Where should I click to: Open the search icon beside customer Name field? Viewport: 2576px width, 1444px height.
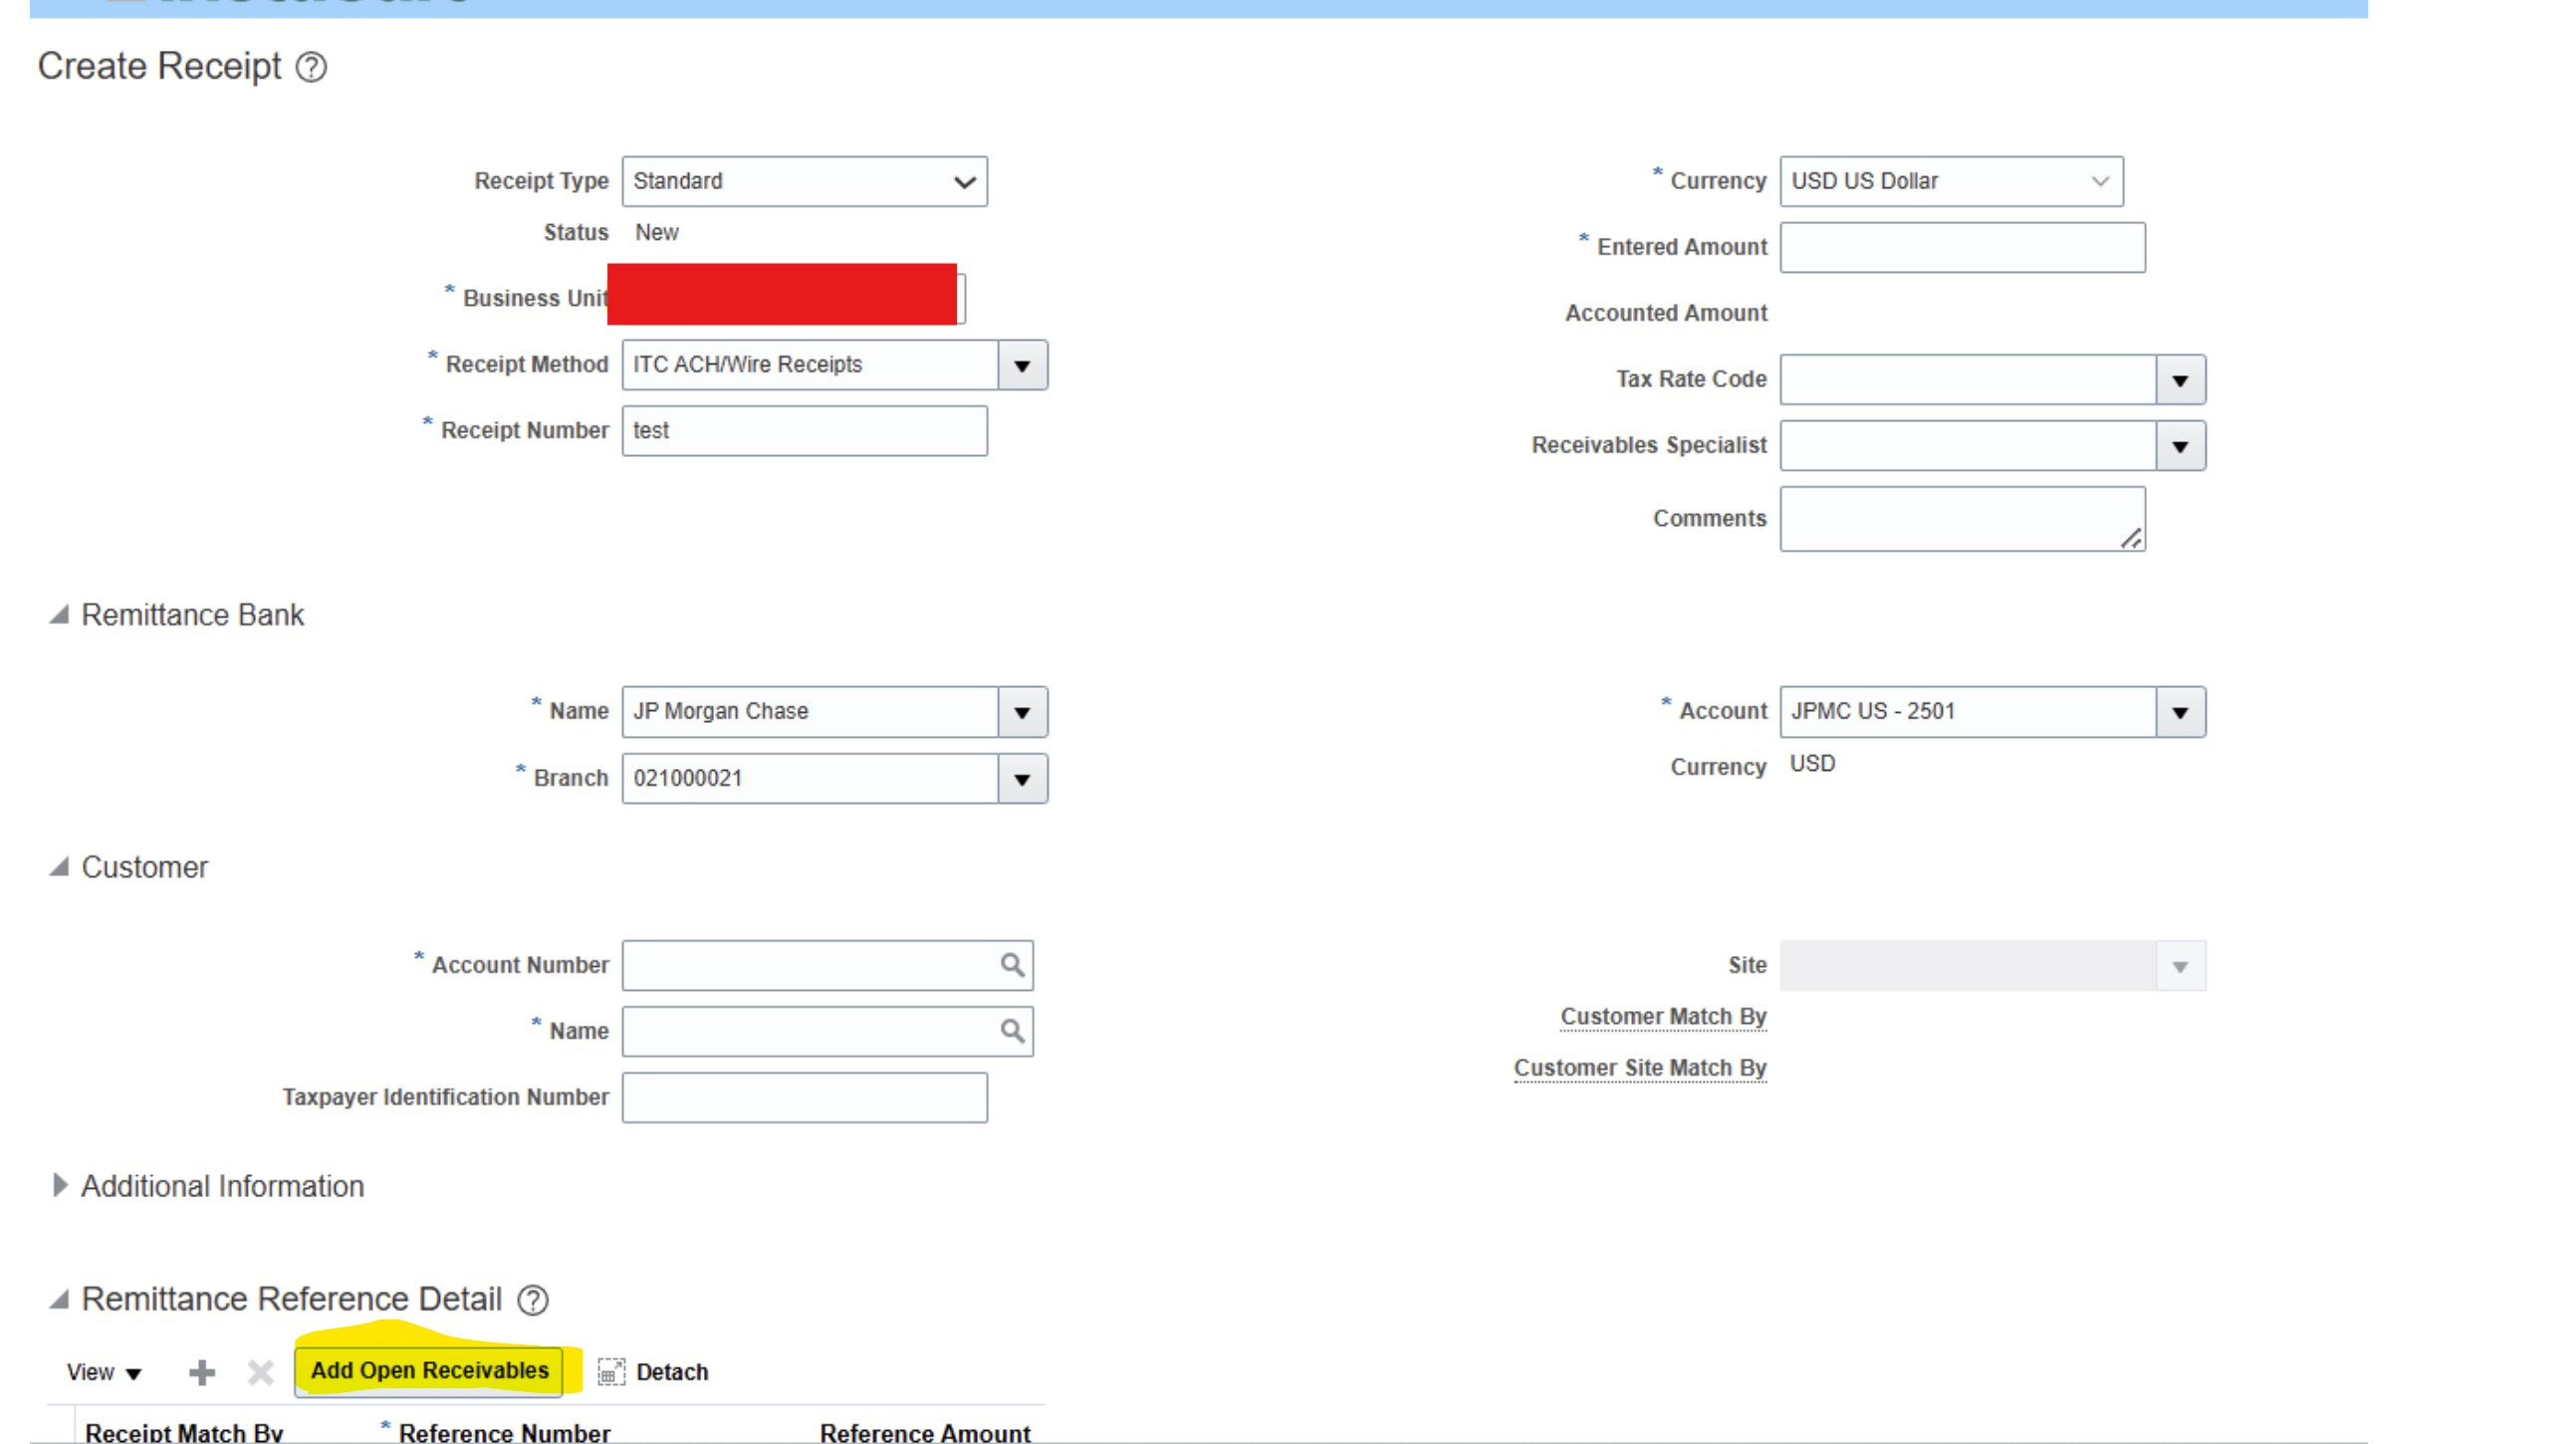coord(1012,1031)
